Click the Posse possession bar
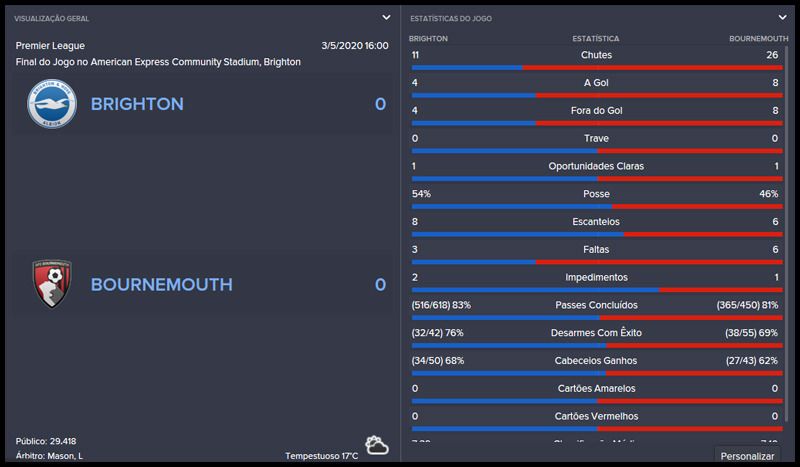The image size is (800, 467). (596, 206)
